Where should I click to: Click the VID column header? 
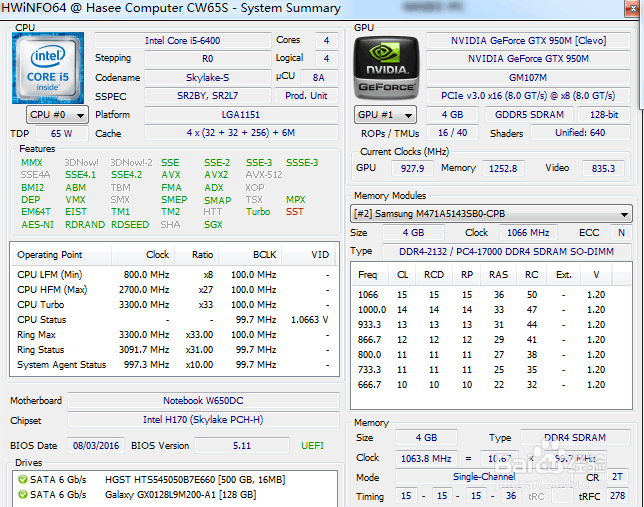coord(308,255)
